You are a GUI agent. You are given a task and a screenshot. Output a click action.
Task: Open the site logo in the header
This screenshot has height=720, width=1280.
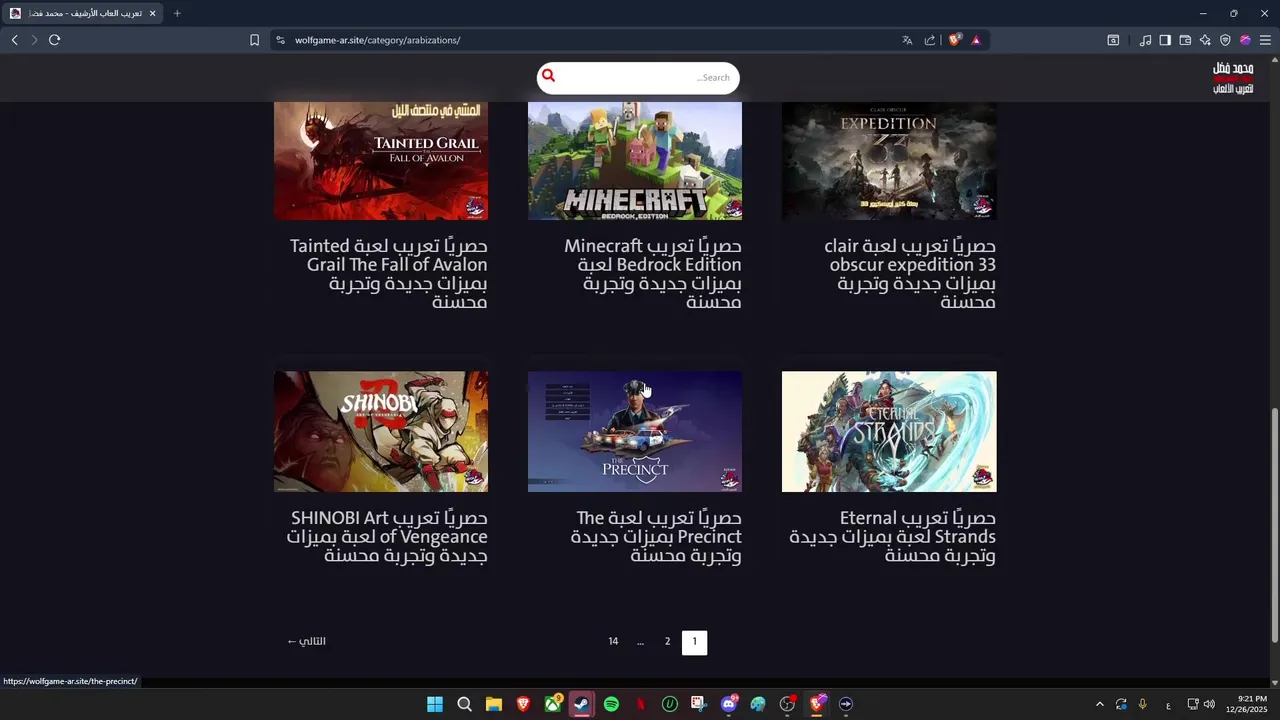(x=1233, y=78)
